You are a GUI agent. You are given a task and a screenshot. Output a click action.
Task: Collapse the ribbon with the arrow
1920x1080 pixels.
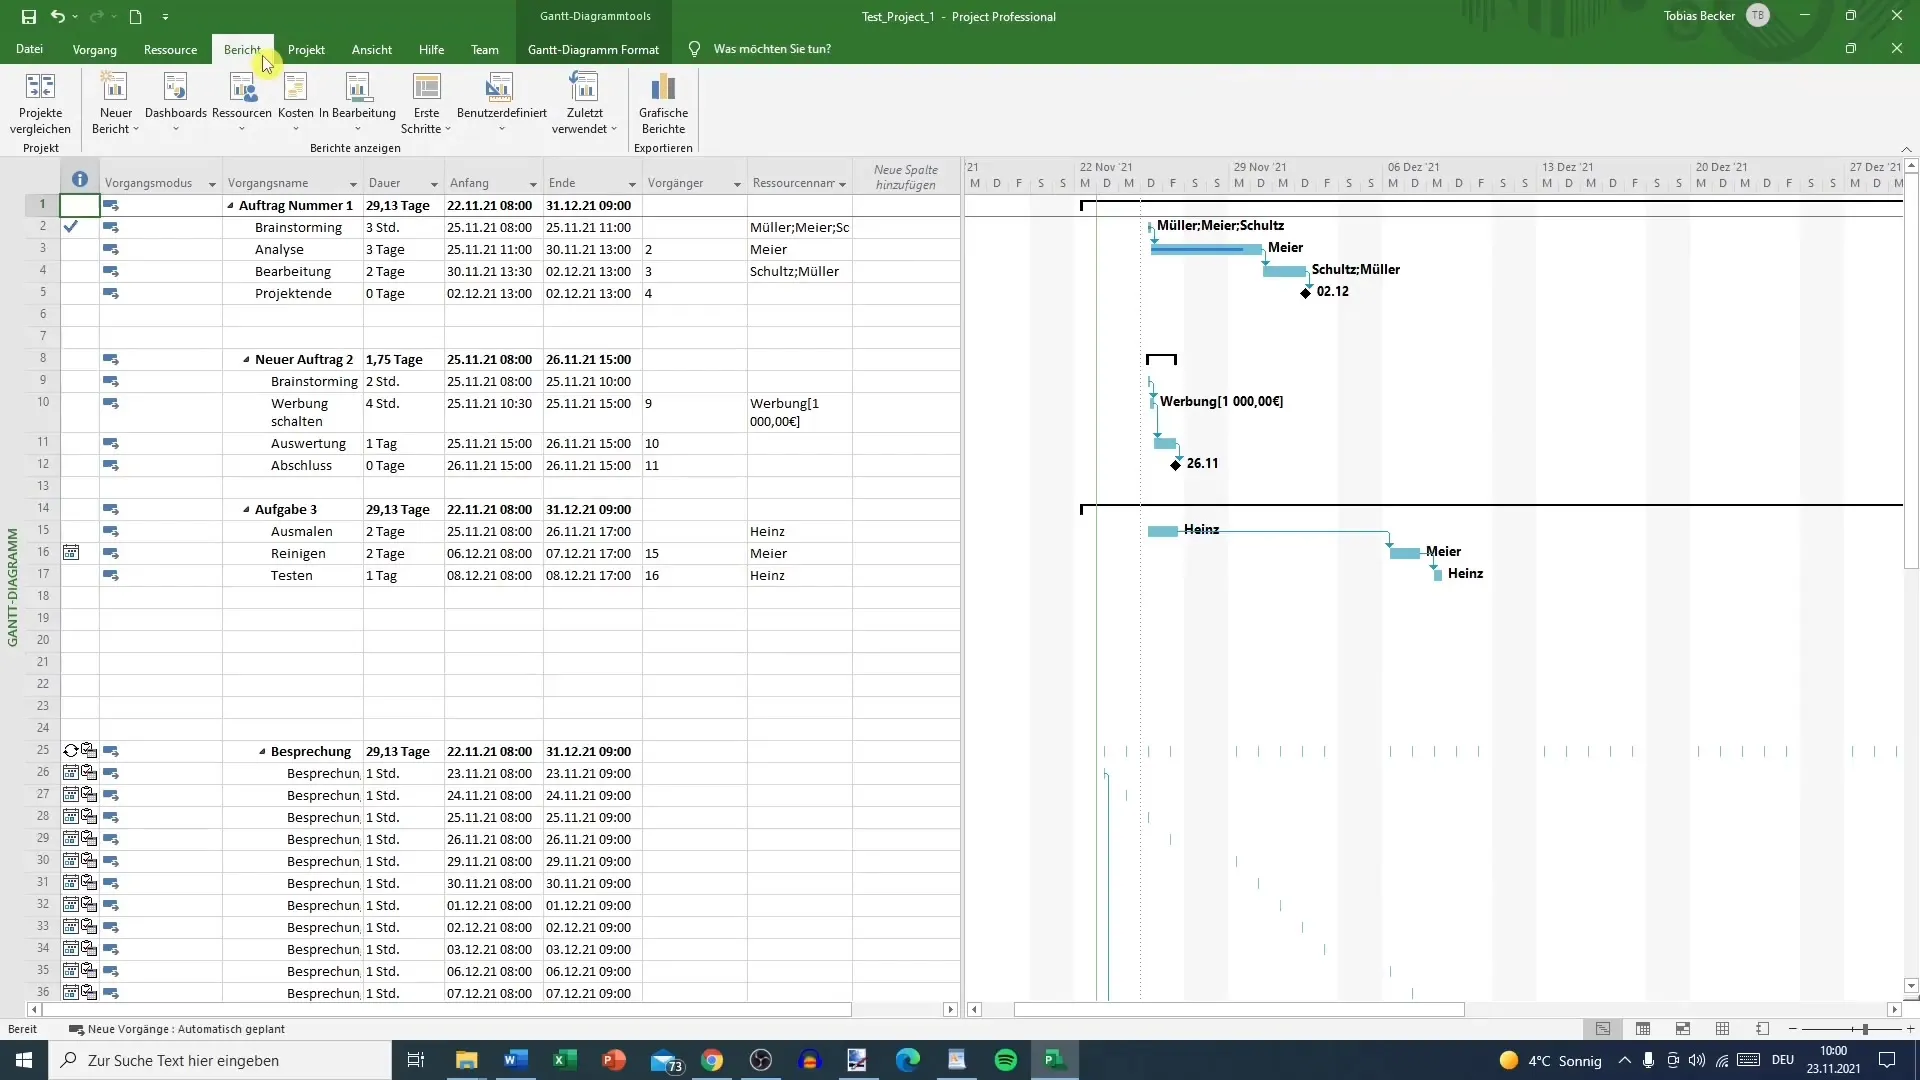coord(1906,149)
